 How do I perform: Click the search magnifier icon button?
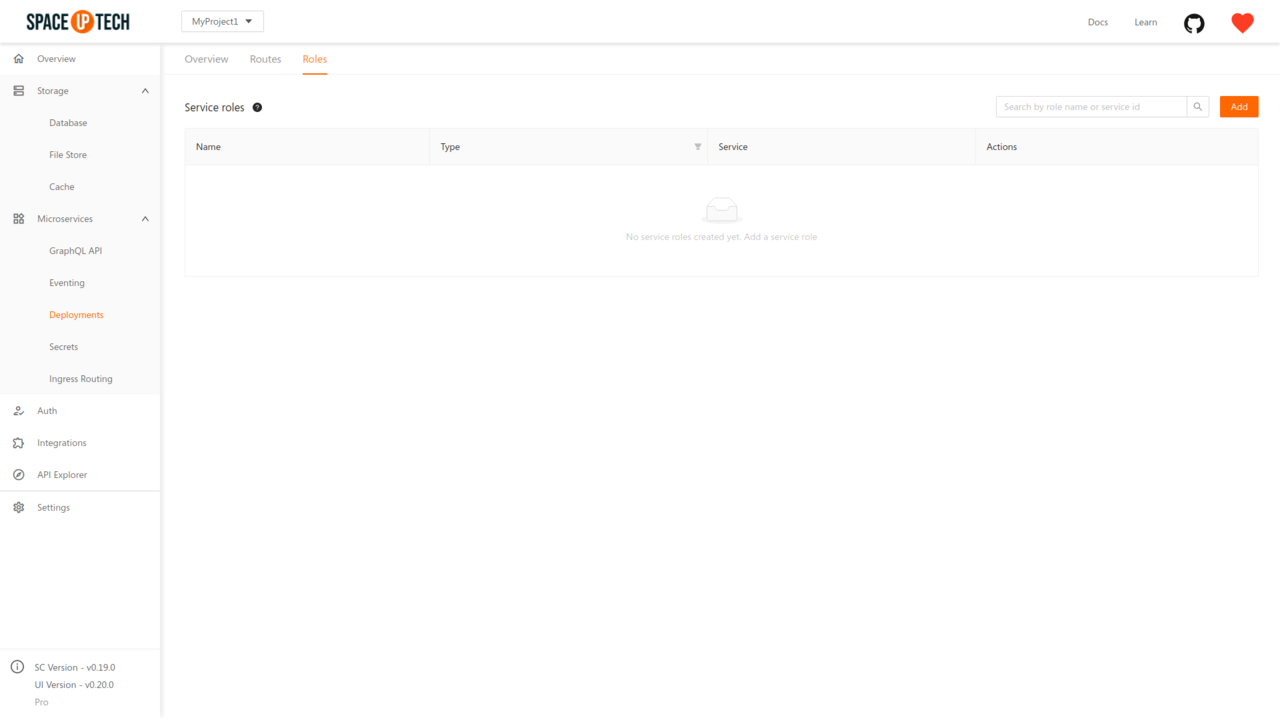coord(1198,107)
